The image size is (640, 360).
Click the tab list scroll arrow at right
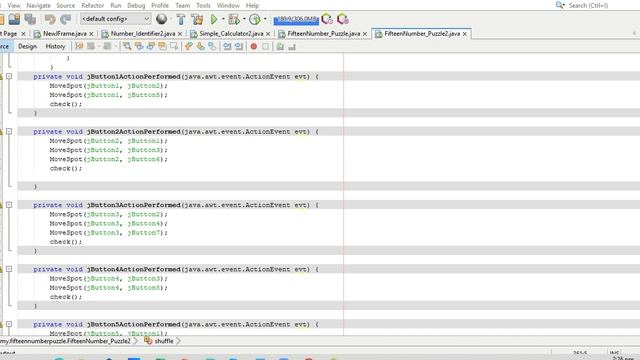coord(634,33)
